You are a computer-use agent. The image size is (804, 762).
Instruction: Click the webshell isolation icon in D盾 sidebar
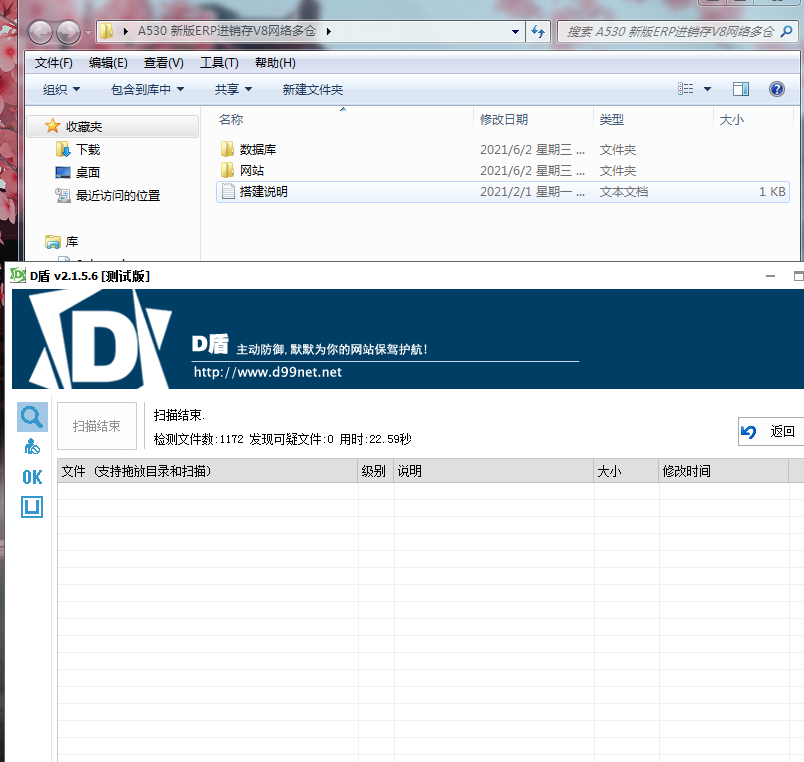coord(31,447)
